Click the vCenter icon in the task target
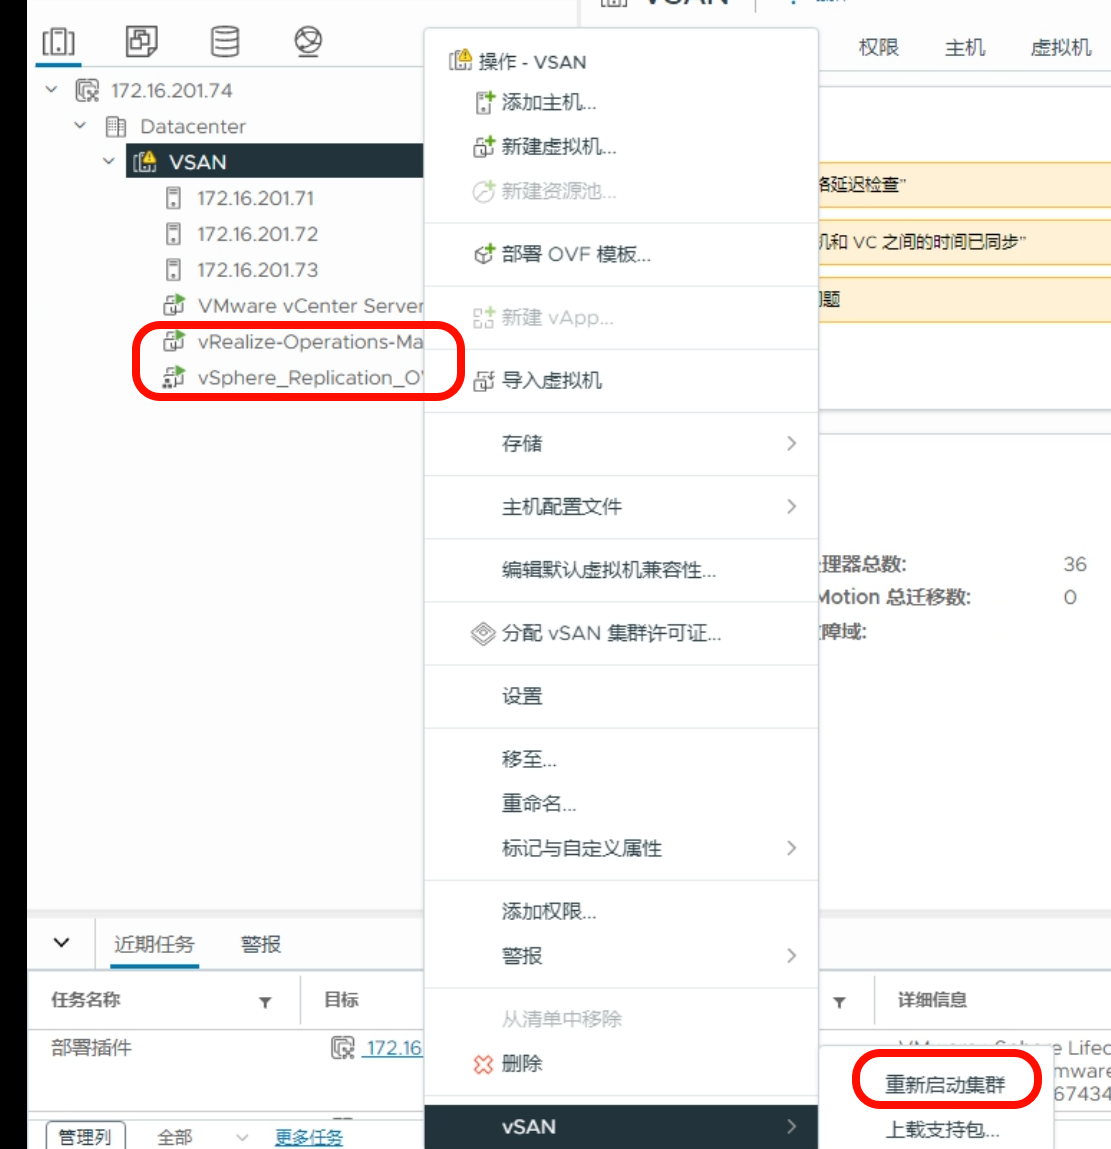1111x1149 pixels. [x=342, y=1048]
